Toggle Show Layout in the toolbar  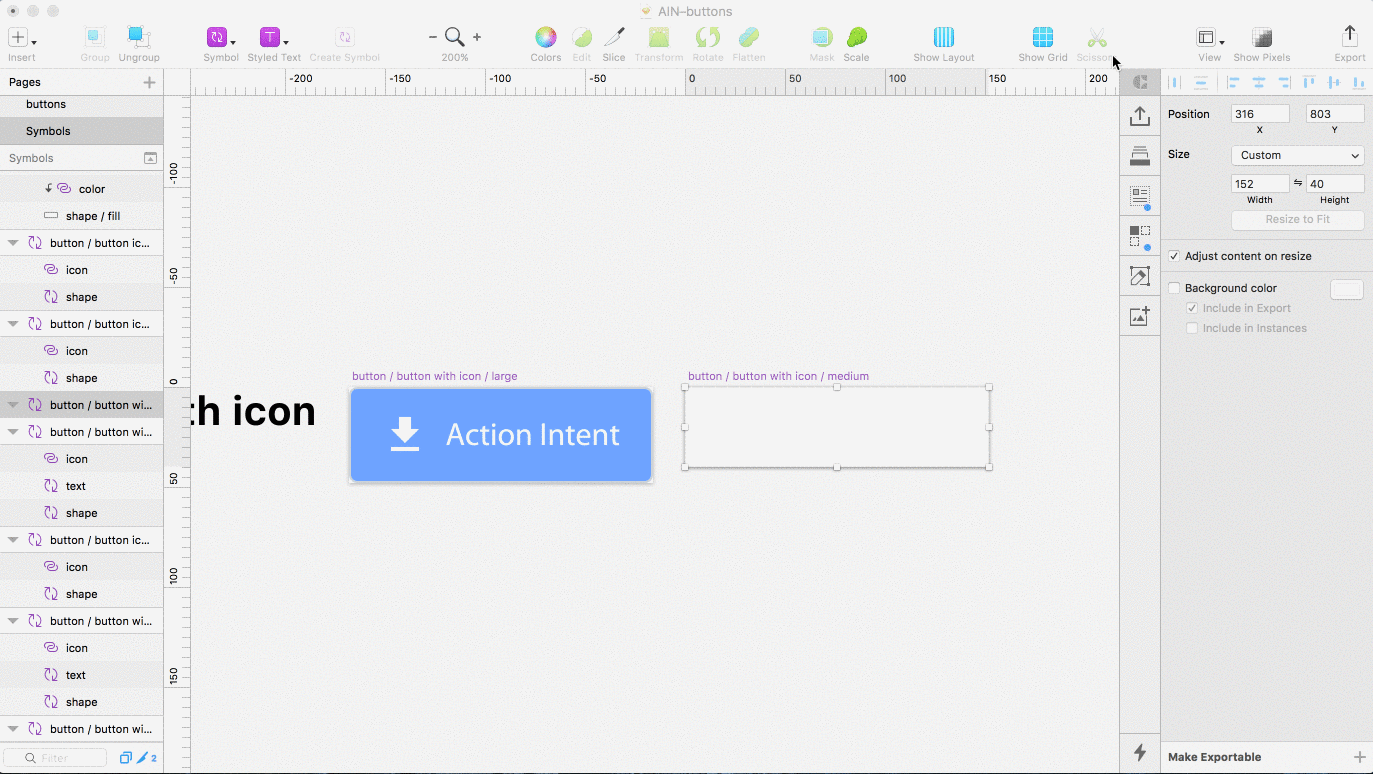coord(944,38)
